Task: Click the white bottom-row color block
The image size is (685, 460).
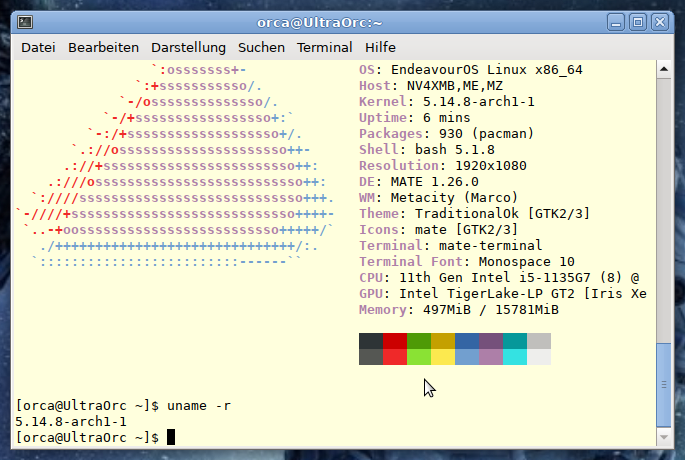Action: pyautogui.click(x=539, y=356)
